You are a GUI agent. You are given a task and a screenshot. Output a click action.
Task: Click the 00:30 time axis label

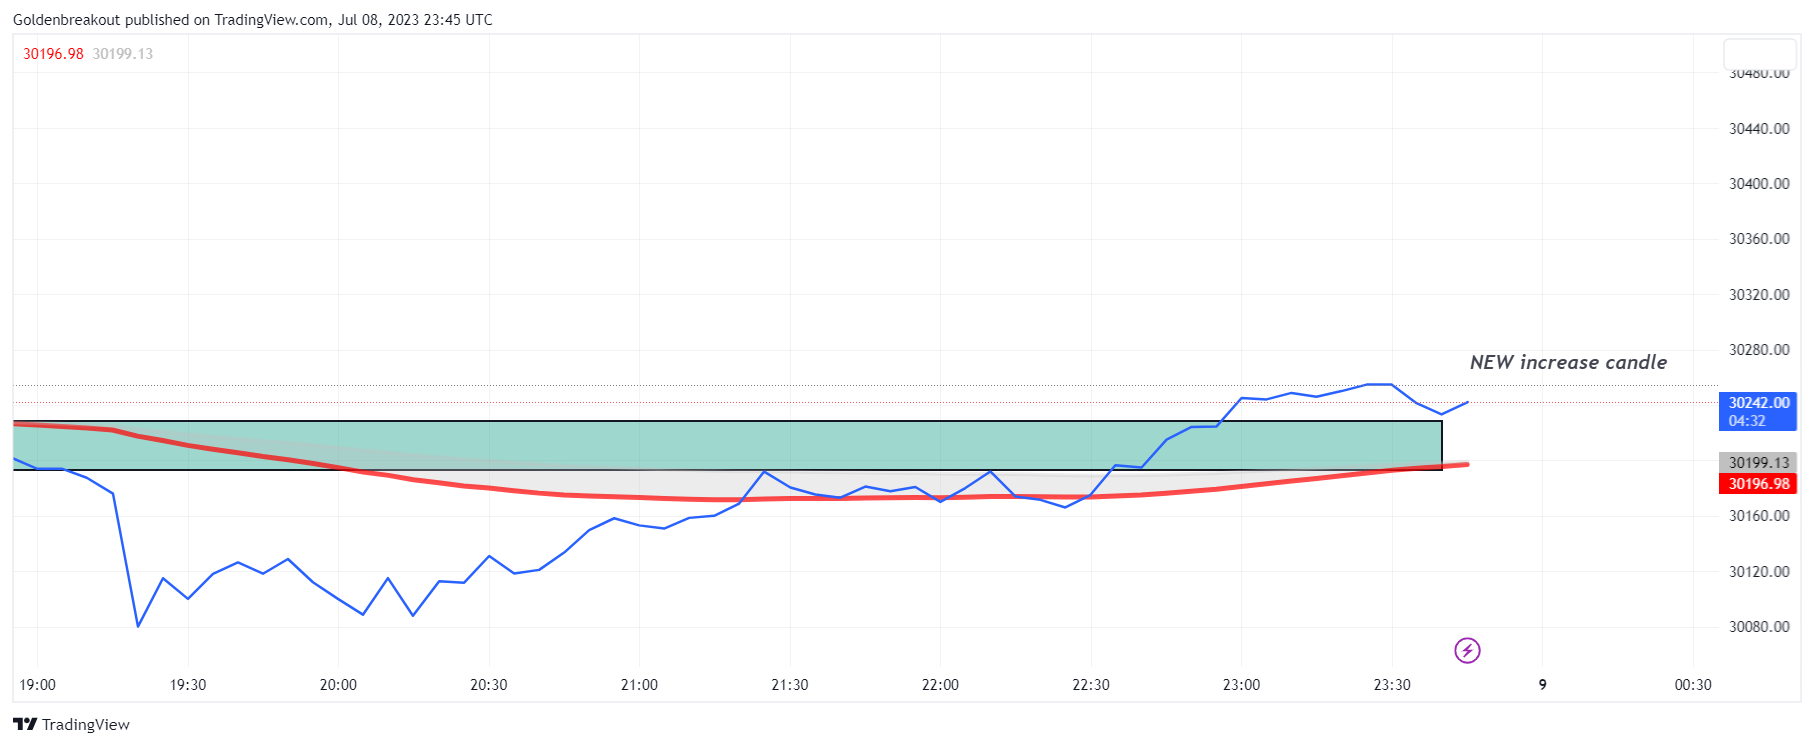pos(1693,685)
